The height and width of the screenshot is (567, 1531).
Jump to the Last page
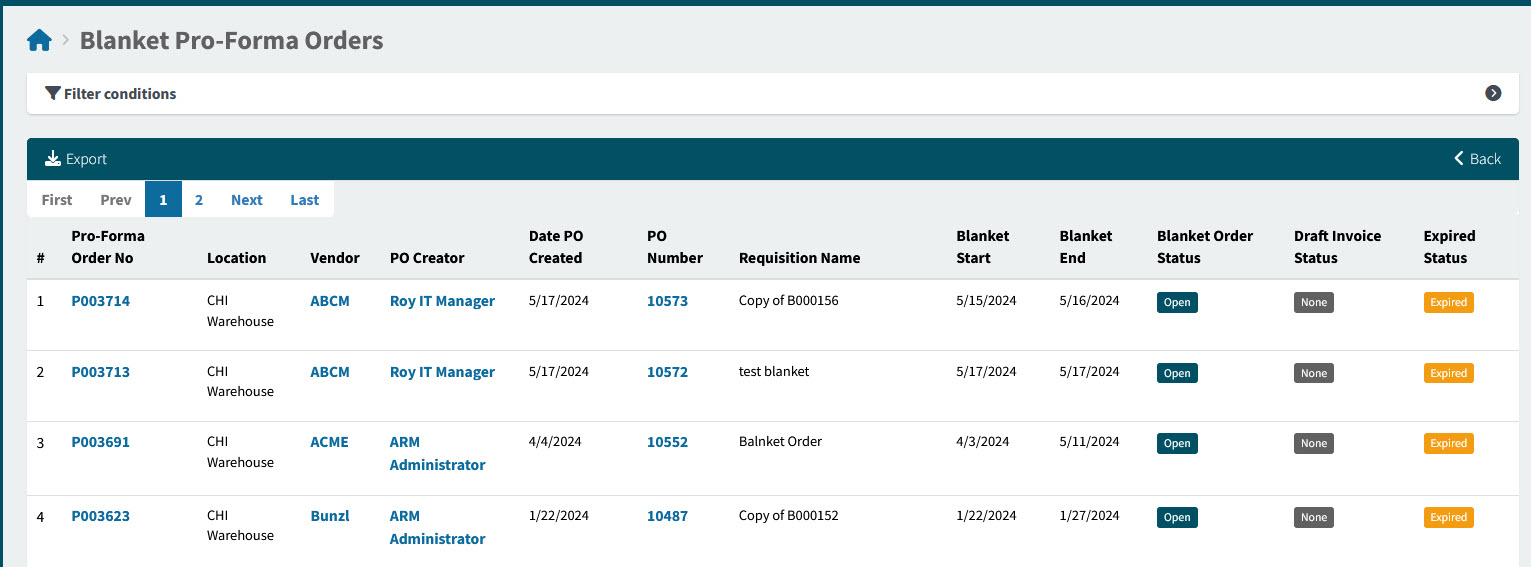coord(305,200)
